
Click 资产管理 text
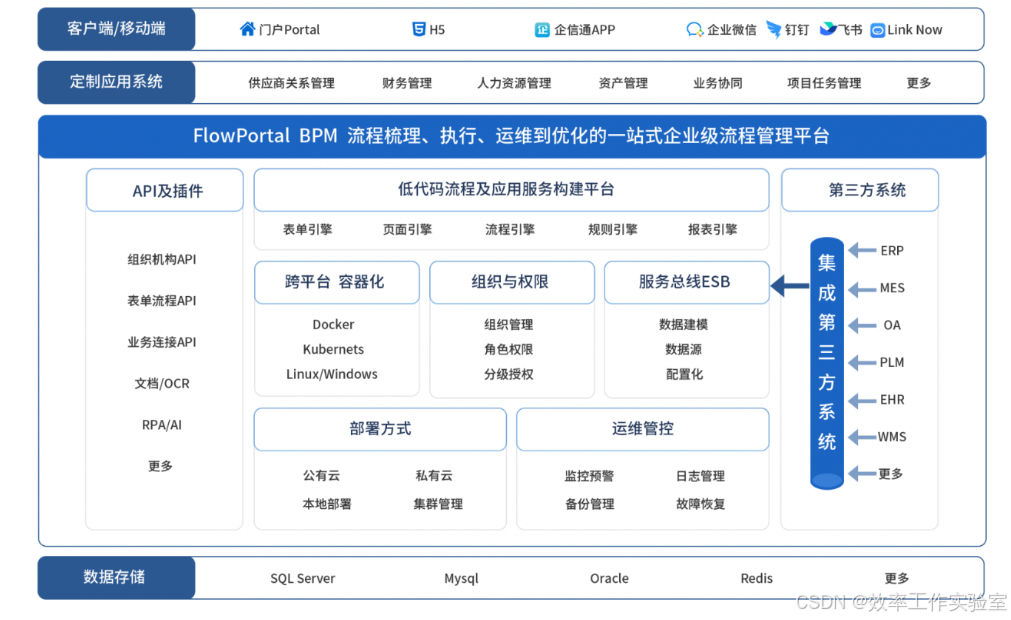[623, 83]
